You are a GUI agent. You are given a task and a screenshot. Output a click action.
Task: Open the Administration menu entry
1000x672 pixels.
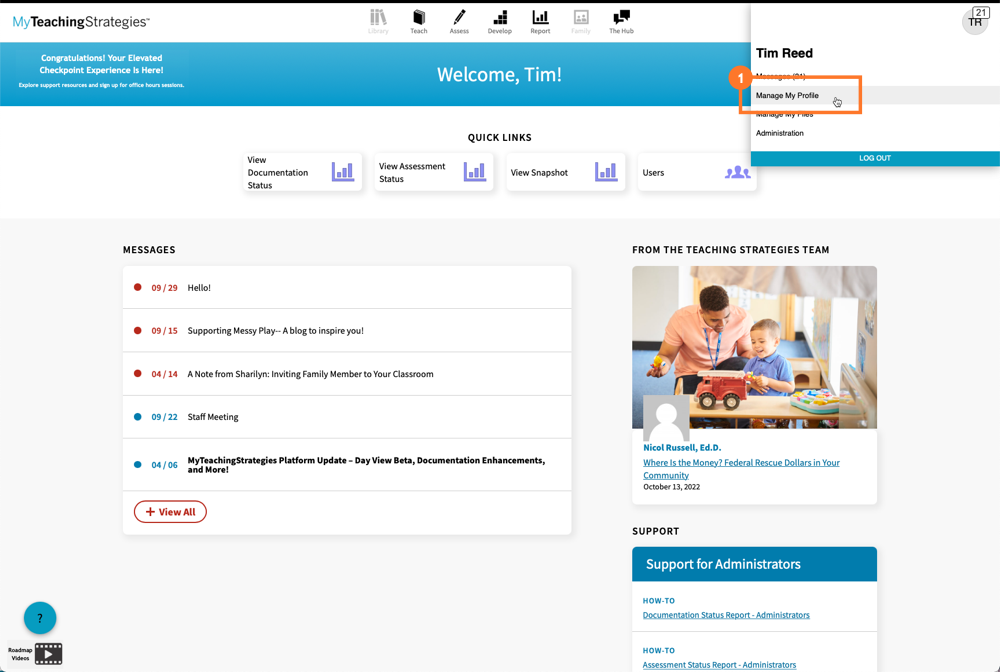click(781, 132)
